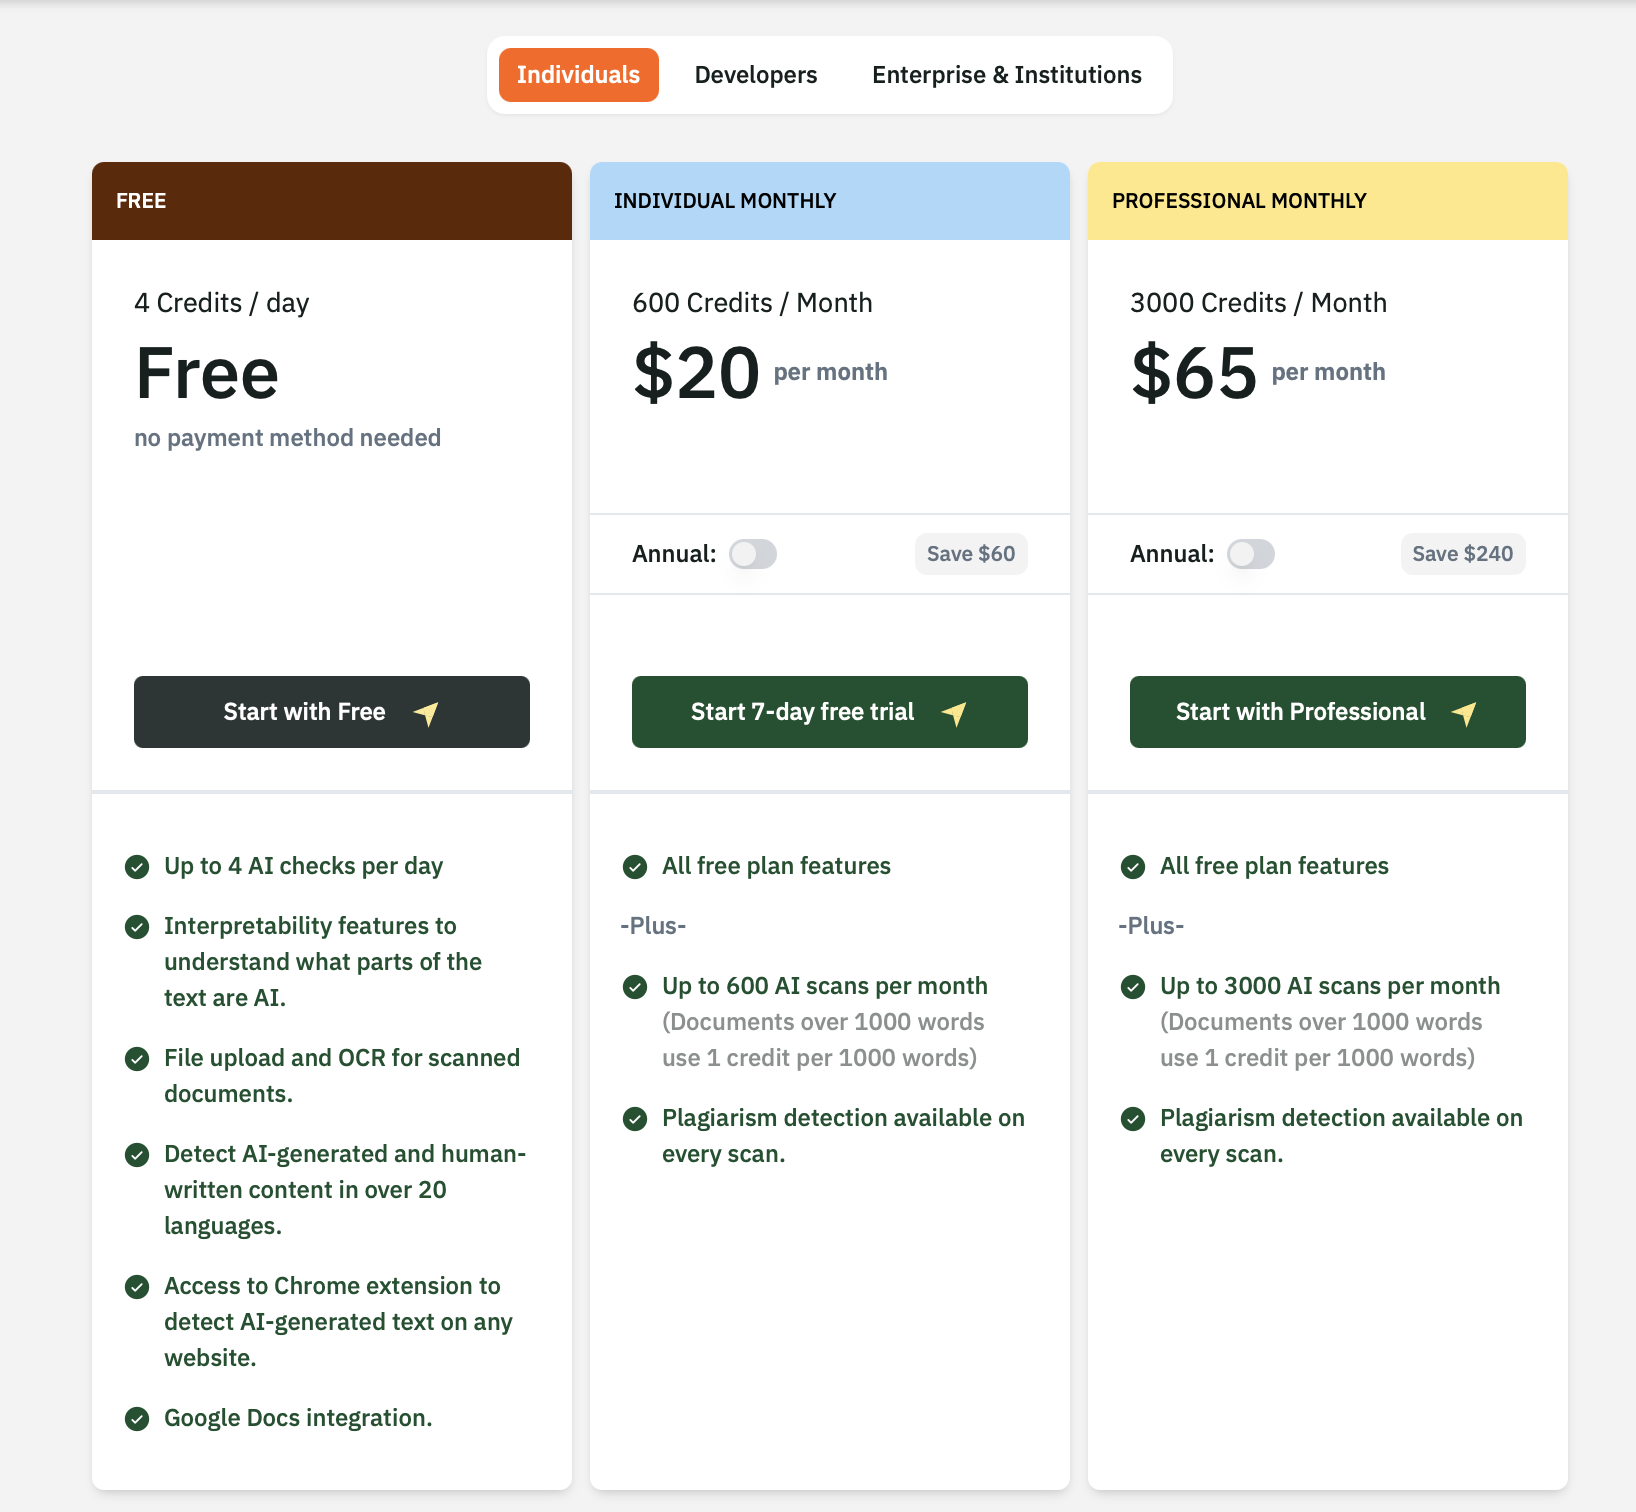Screen dimensions: 1636x1512
Task: Click paper plane icon on 7-day trial button
Action: [x=955, y=713]
